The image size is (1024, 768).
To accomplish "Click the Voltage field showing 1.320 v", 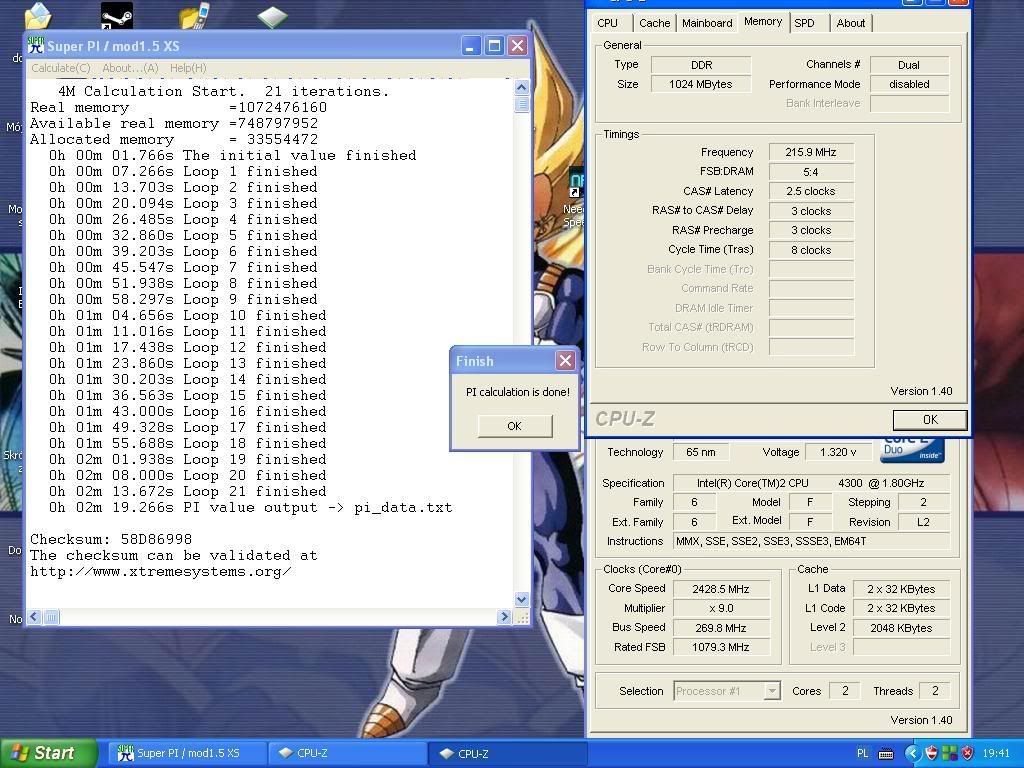I will click(x=839, y=452).
